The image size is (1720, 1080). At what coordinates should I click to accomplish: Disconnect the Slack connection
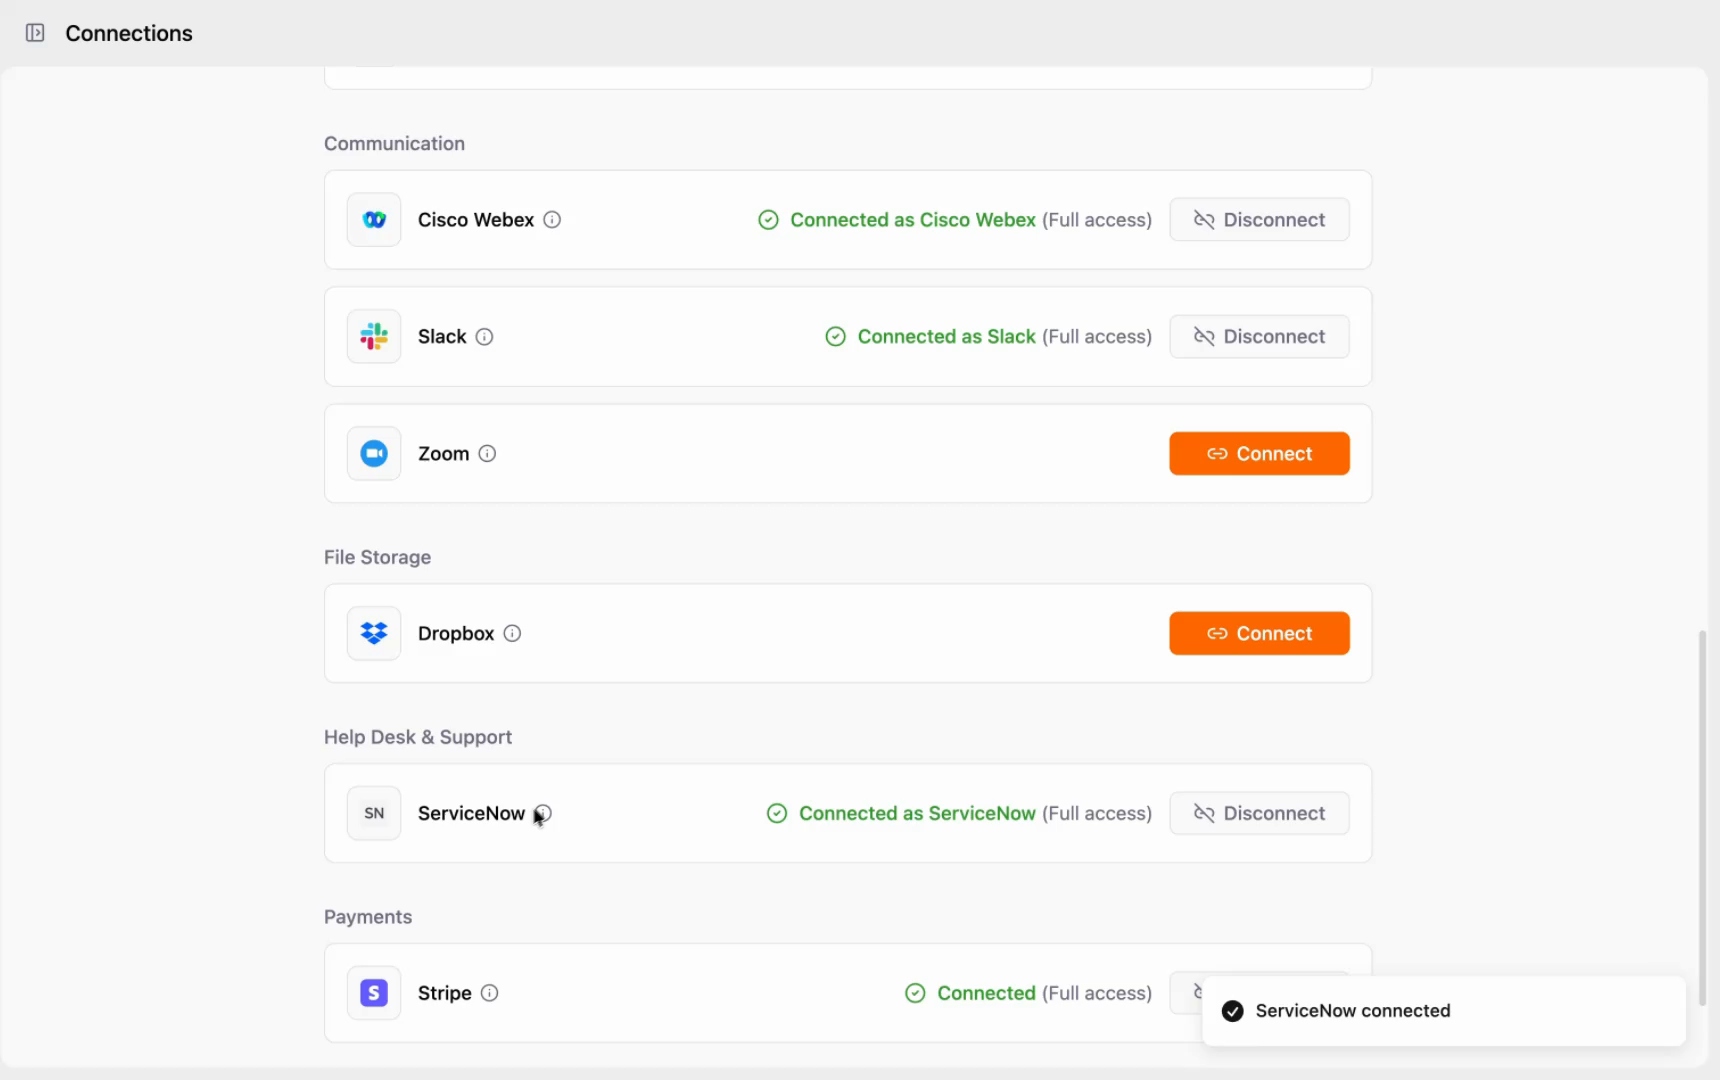[1259, 337]
